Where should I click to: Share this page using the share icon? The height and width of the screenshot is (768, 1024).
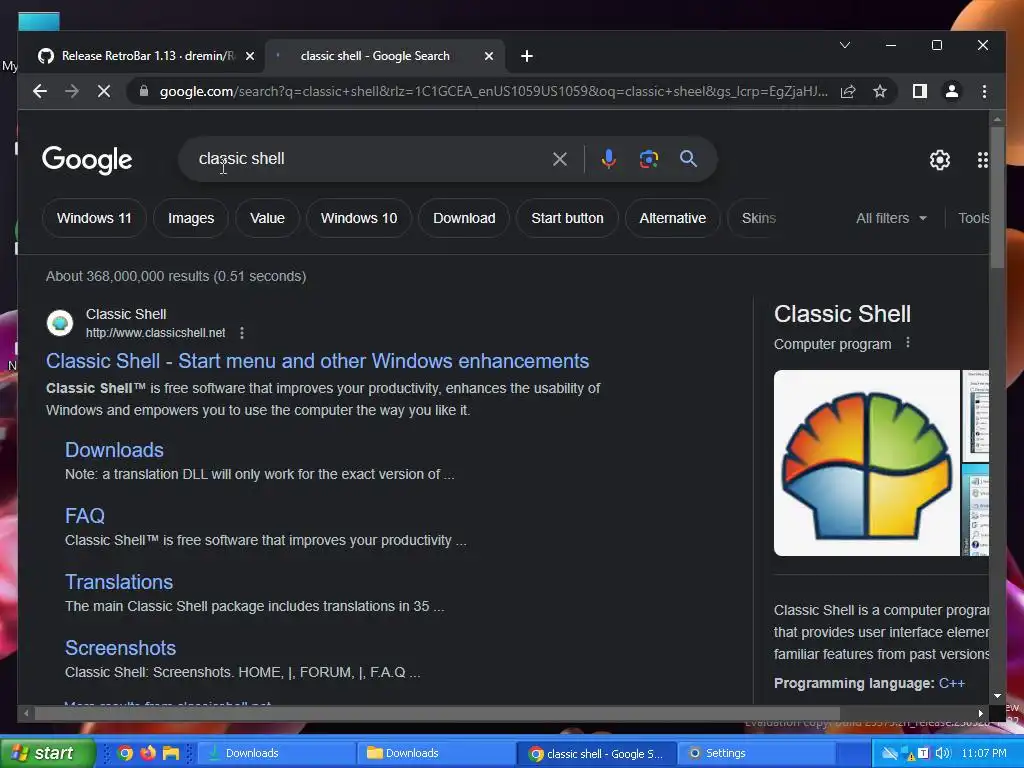(x=848, y=91)
